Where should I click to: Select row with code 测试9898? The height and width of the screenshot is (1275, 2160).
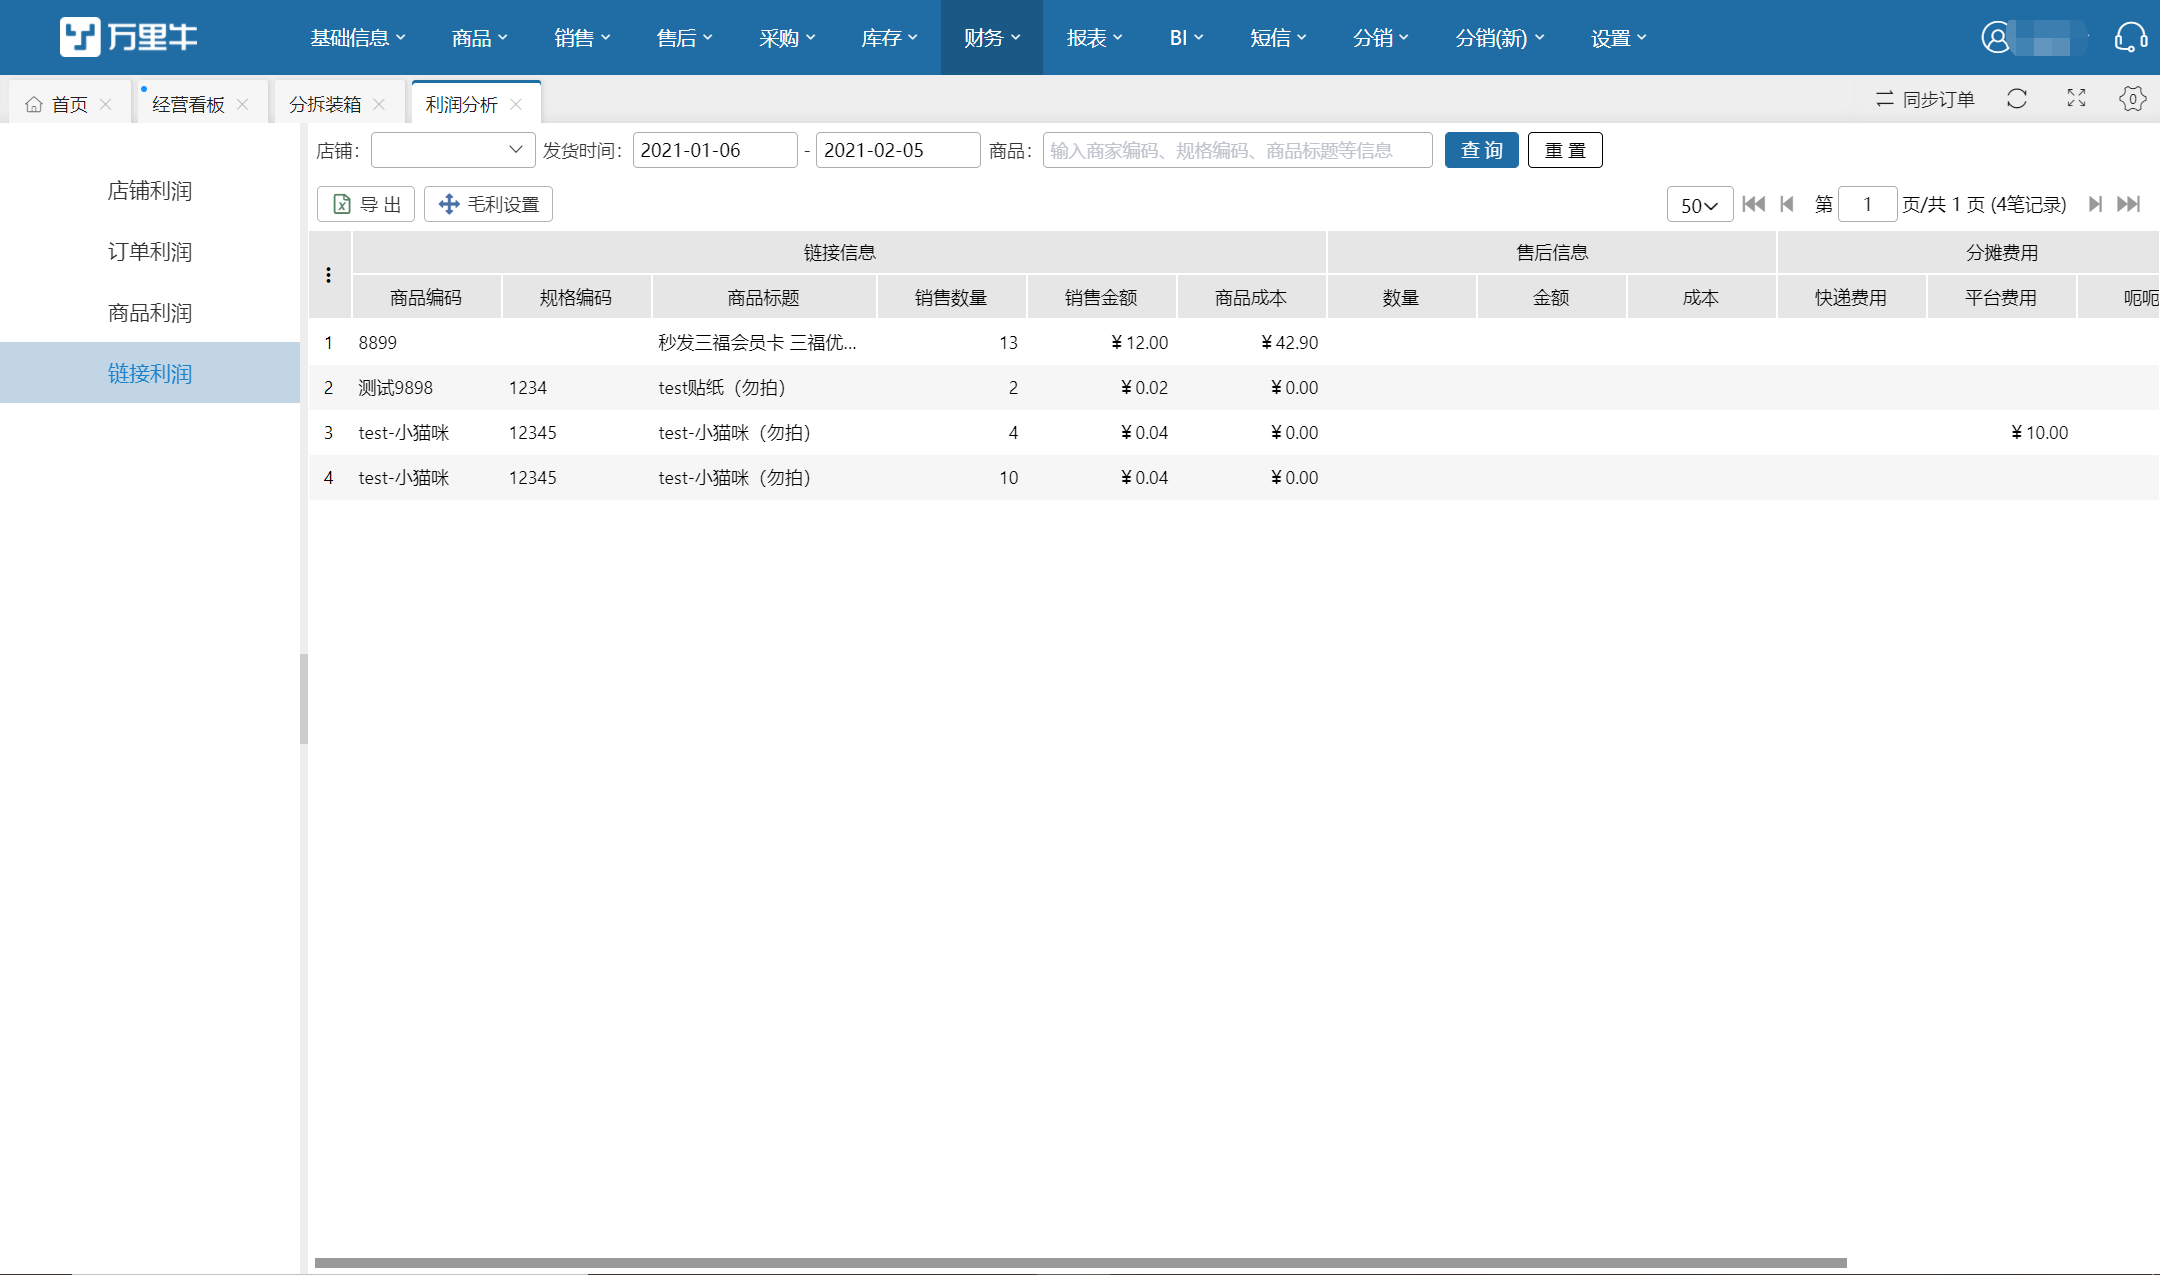click(x=1234, y=387)
